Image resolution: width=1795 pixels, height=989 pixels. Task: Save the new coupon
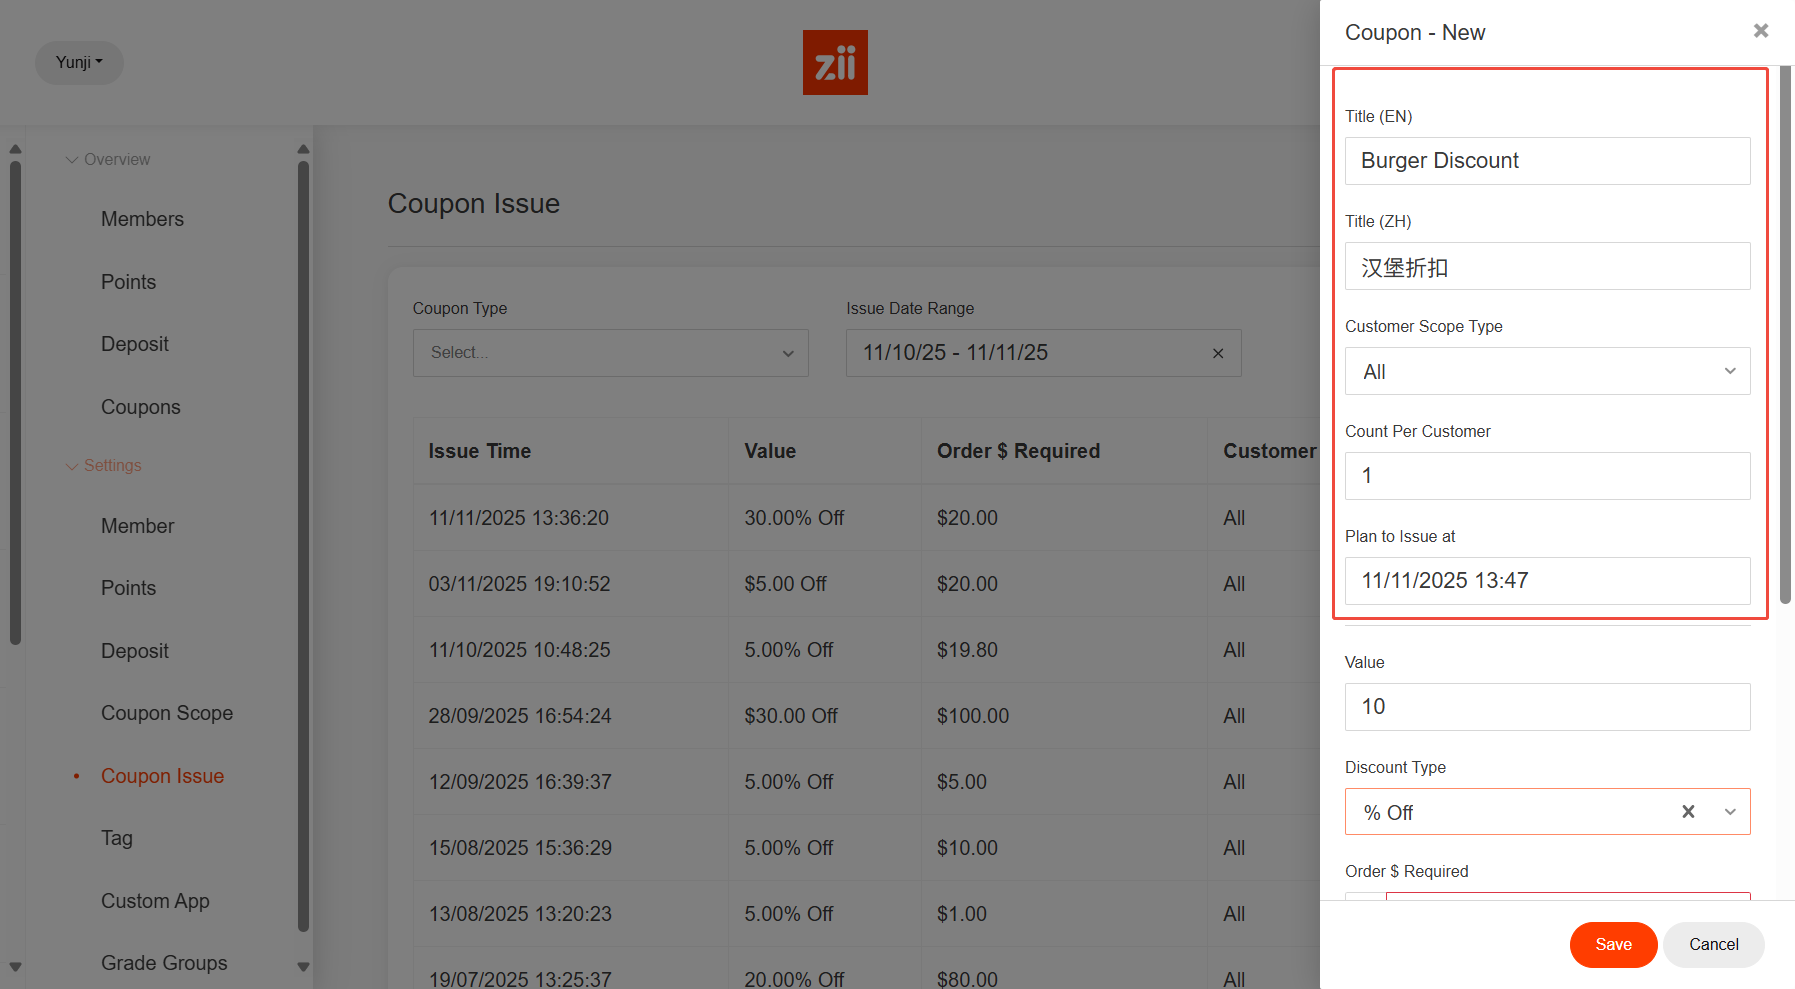(x=1612, y=945)
